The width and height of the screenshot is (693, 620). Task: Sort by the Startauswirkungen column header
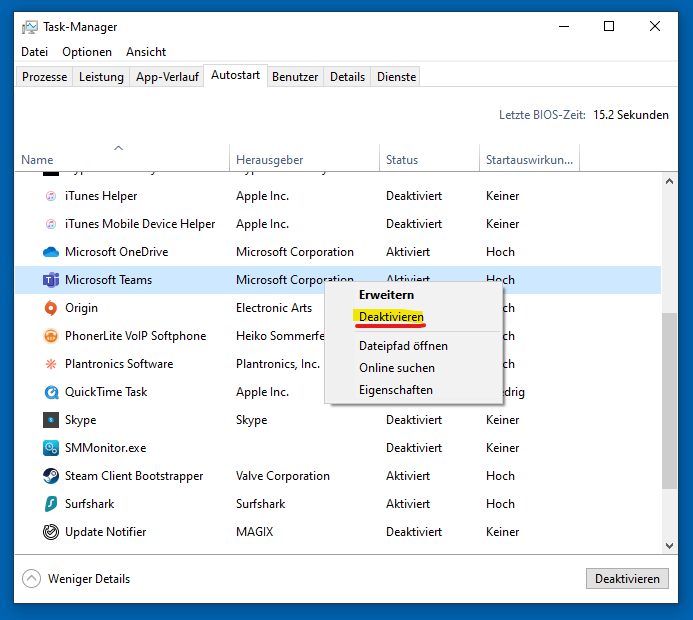(529, 157)
